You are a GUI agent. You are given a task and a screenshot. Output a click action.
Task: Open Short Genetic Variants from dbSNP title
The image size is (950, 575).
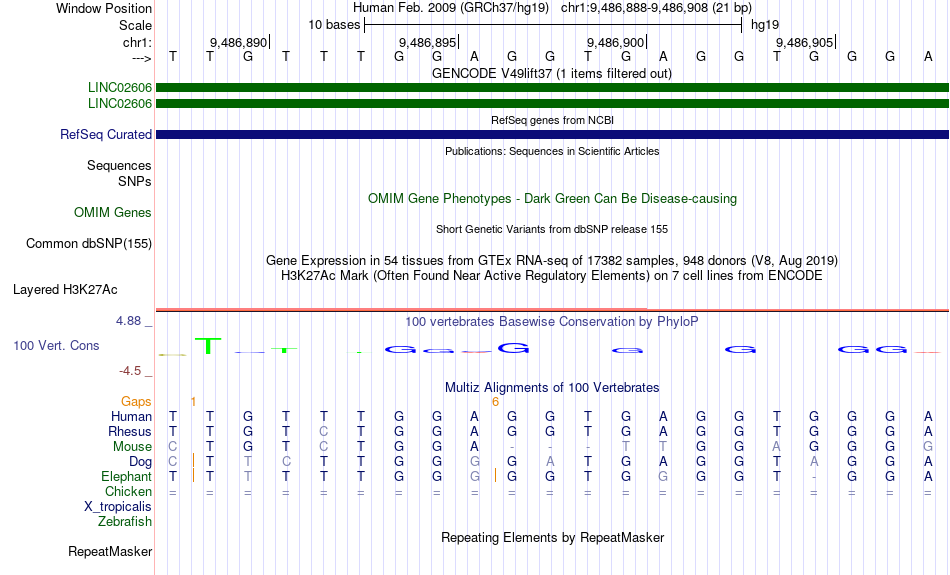pos(552,230)
